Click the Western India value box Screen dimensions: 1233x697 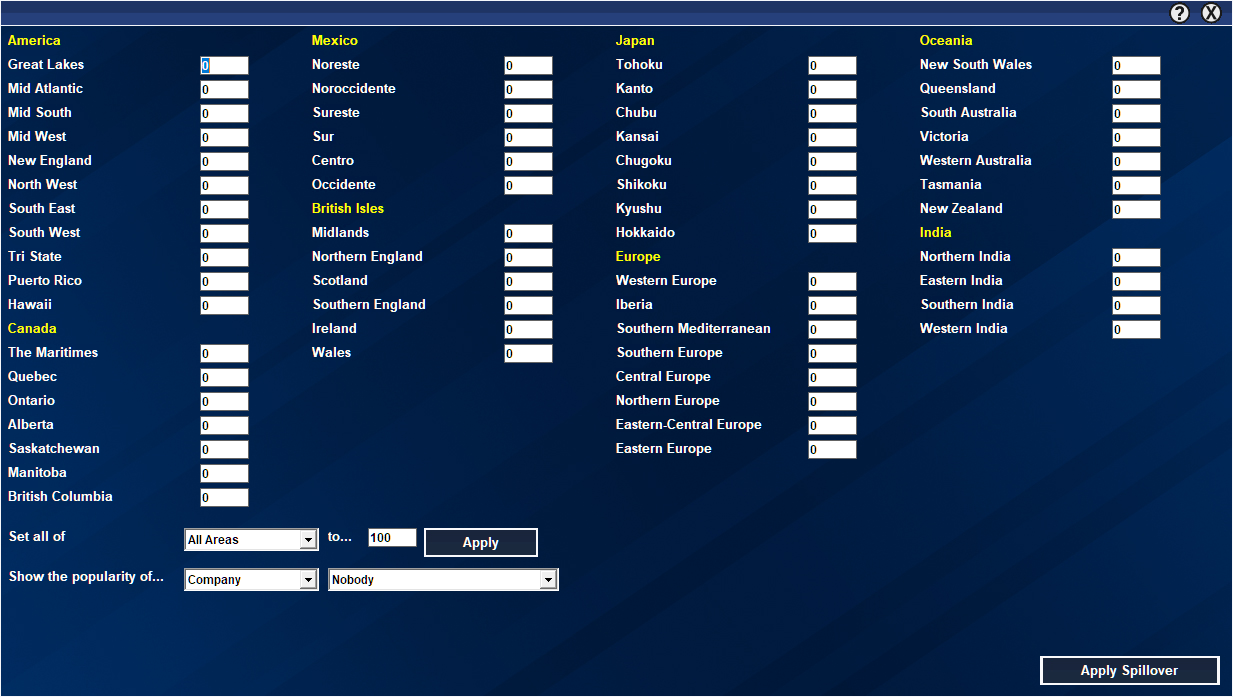click(1136, 330)
